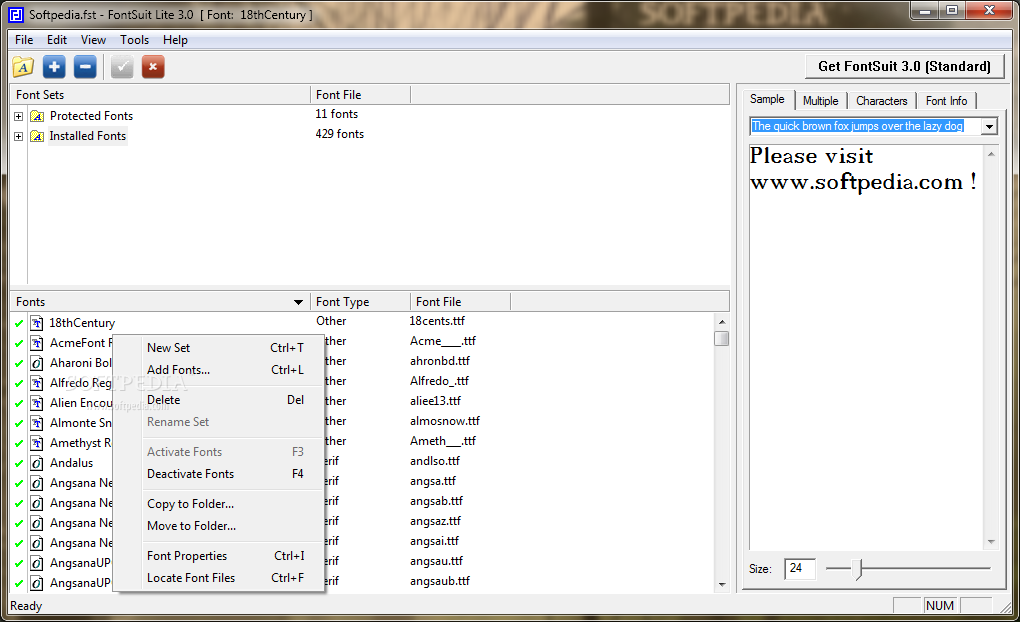
Task: Select the 429 fonts count cell
Action: point(340,134)
